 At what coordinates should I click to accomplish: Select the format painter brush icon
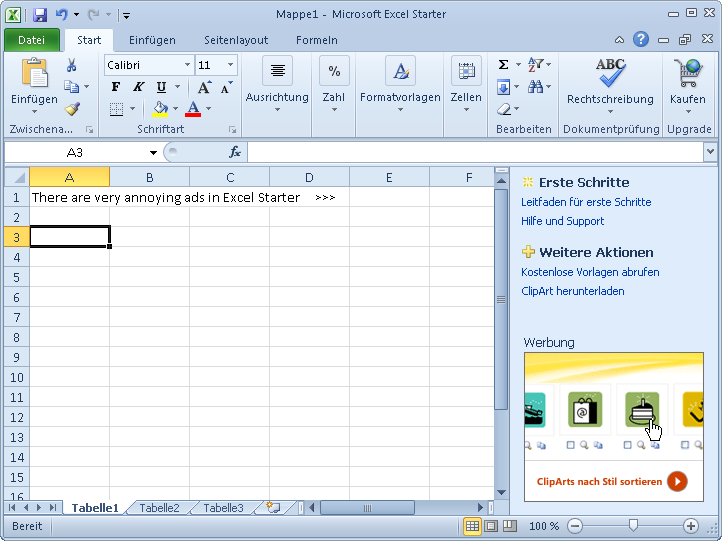72,109
